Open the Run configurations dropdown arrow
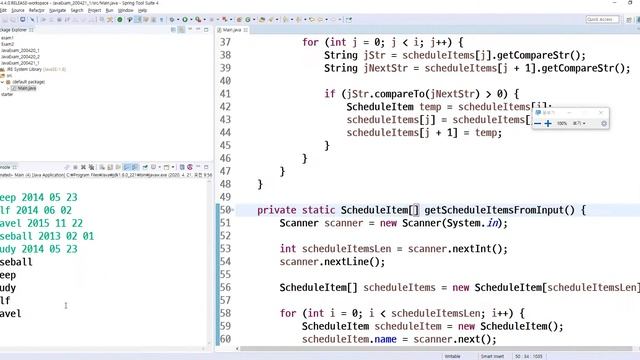Image resolution: width=640 pixels, height=360 pixels. 191,20
